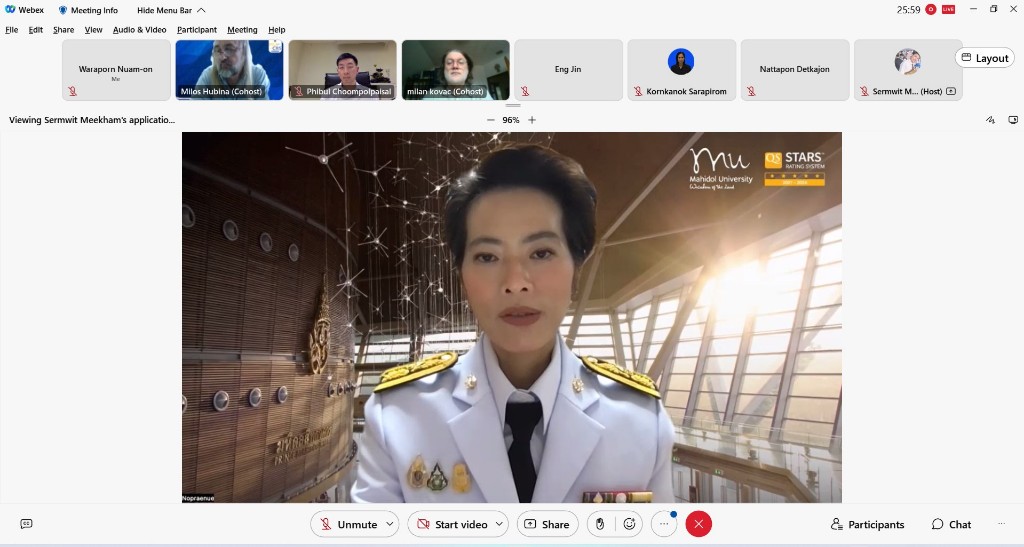1024x547 pixels.
Task: Click the gesture recognition hand icon
Action: (600, 524)
